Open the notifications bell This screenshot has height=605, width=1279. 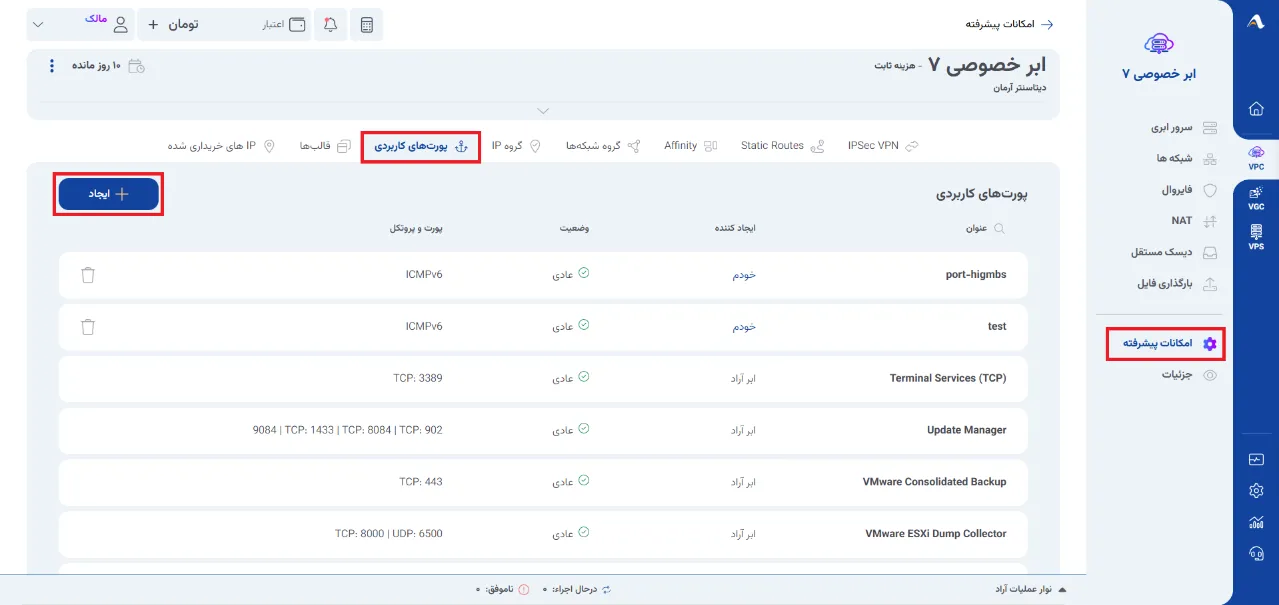point(331,25)
